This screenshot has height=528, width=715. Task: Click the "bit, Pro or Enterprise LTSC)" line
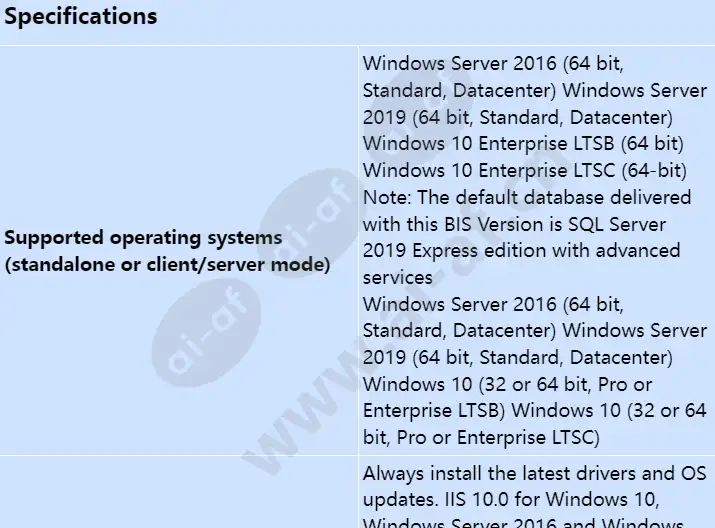click(480, 437)
